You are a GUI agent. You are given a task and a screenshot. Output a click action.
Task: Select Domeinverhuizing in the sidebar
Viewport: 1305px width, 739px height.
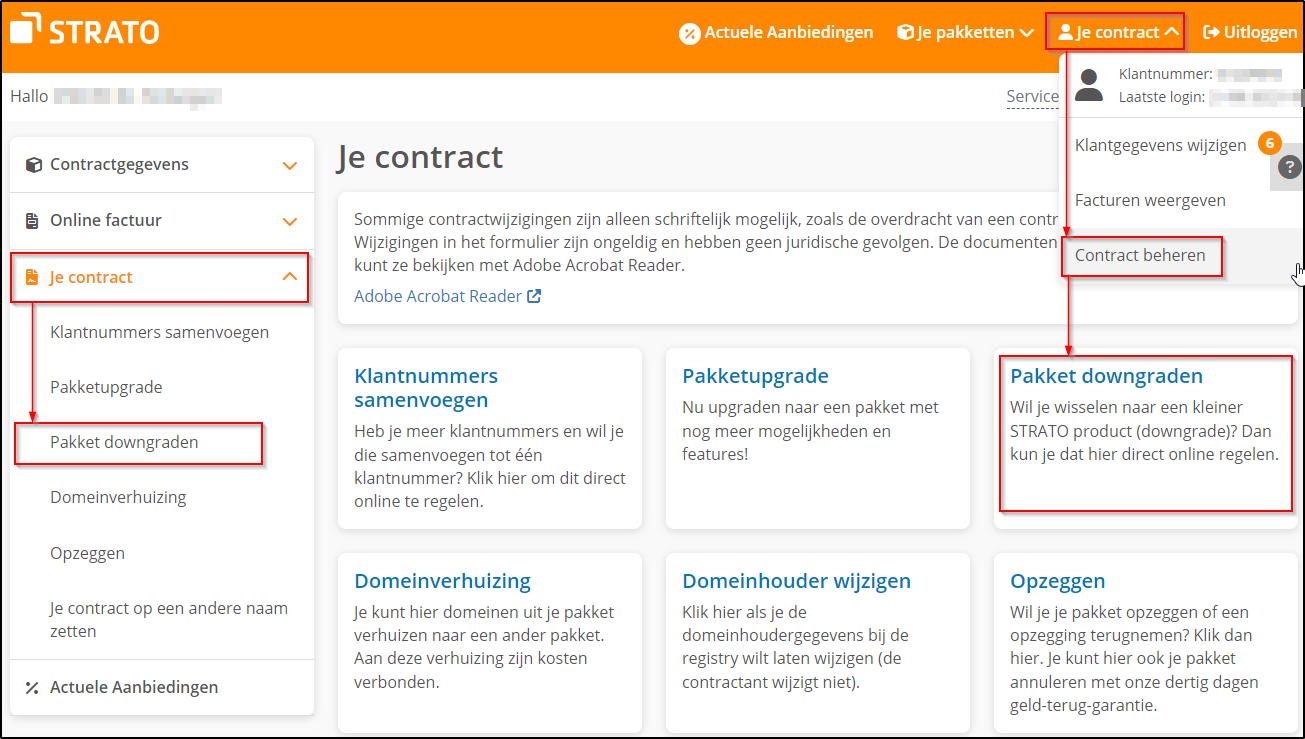click(118, 497)
